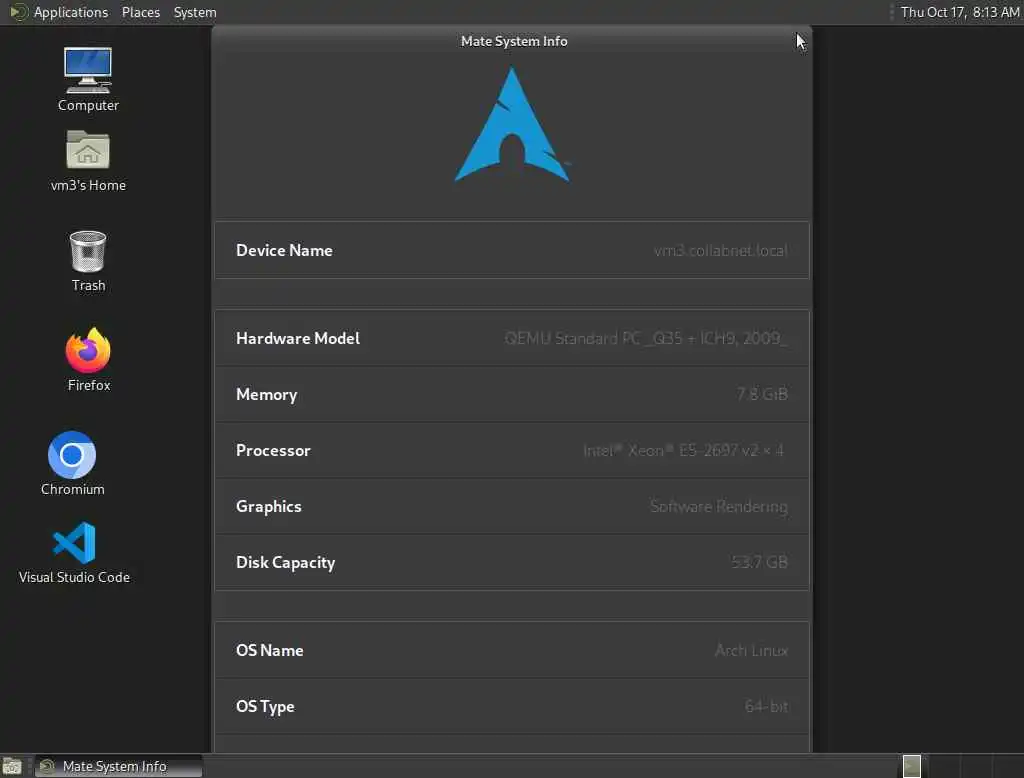
Task: Select the vm3.collabnet.local device name value
Action: coord(720,250)
